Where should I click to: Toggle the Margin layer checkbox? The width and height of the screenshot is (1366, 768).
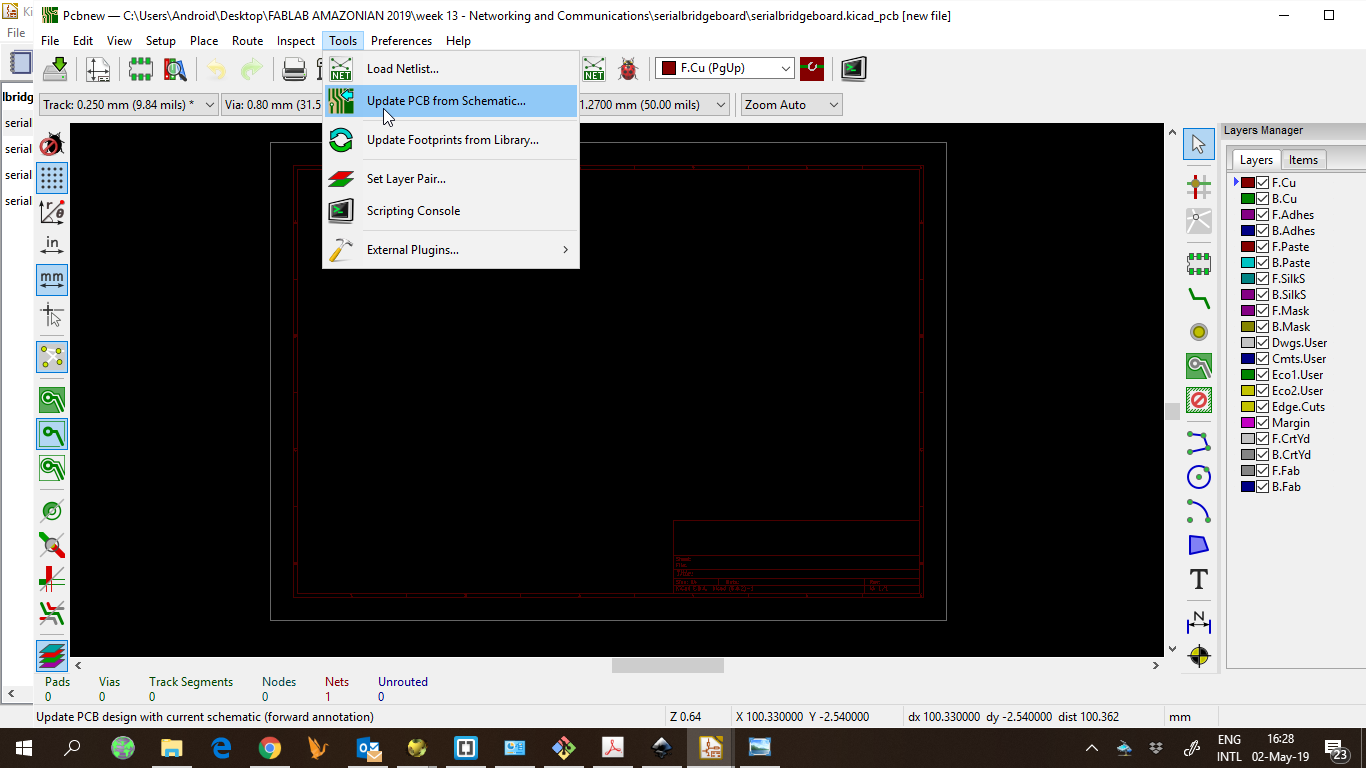(x=1263, y=423)
